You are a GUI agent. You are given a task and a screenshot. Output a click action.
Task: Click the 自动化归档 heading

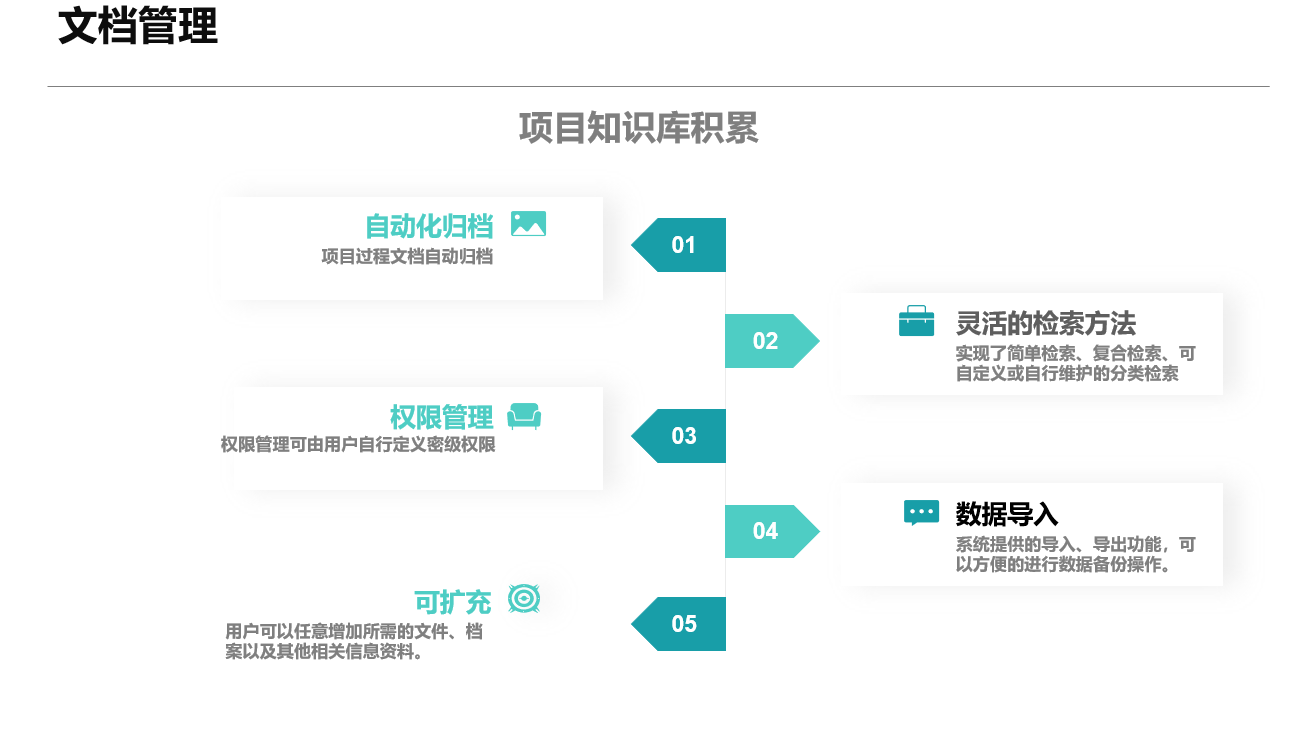click(x=429, y=226)
